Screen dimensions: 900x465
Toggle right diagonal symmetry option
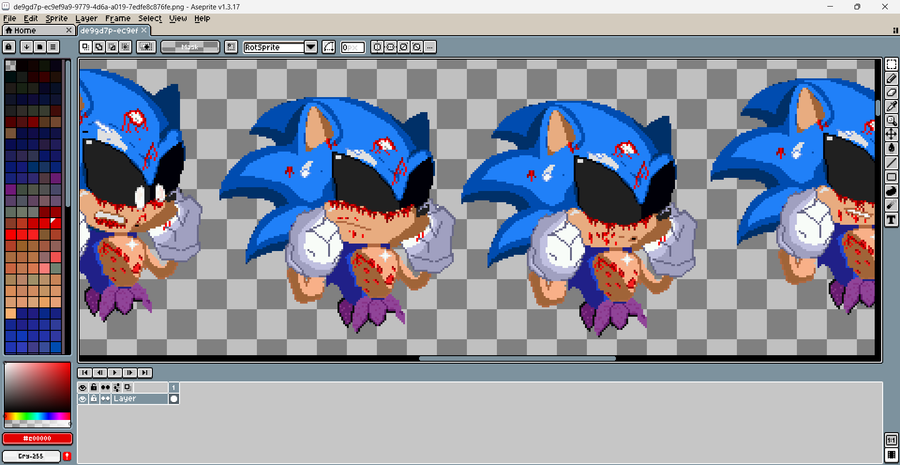click(x=404, y=47)
